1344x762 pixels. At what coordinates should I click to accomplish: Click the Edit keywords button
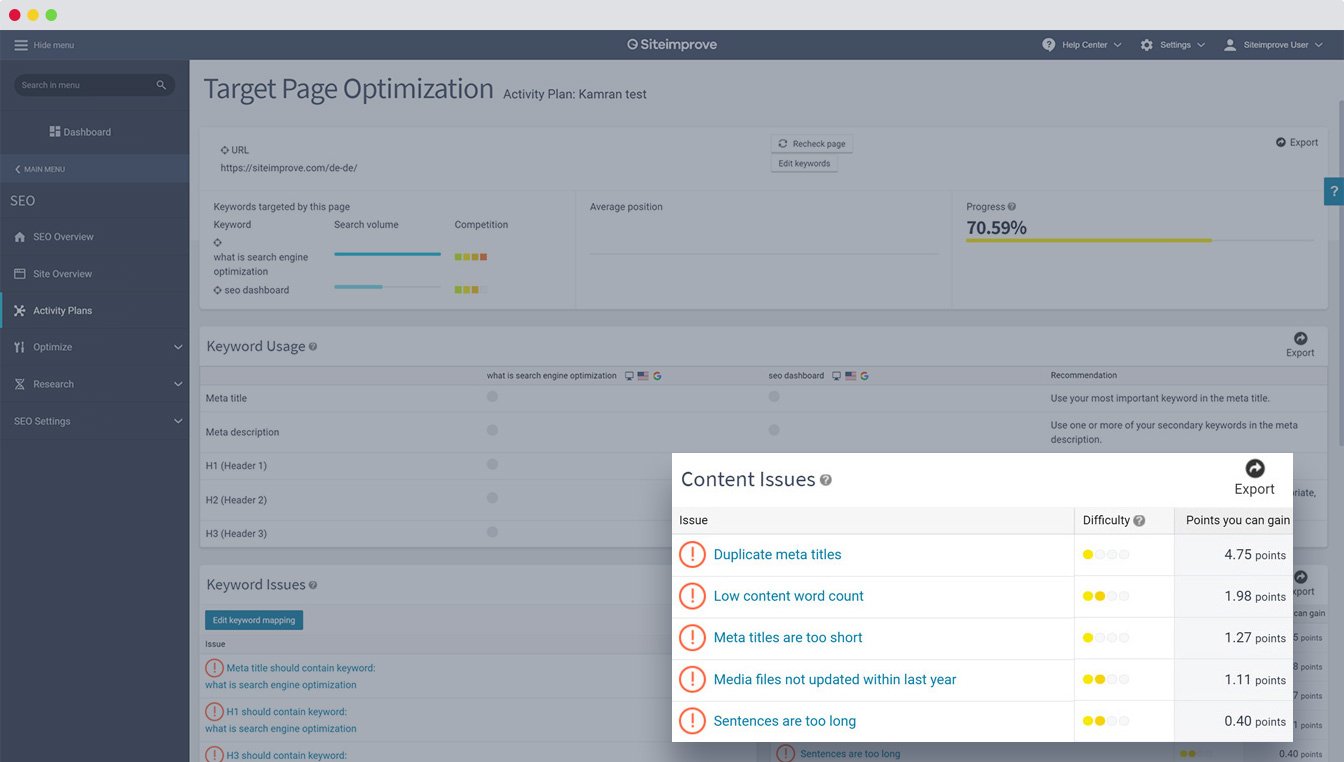pyautogui.click(x=804, y=164)
